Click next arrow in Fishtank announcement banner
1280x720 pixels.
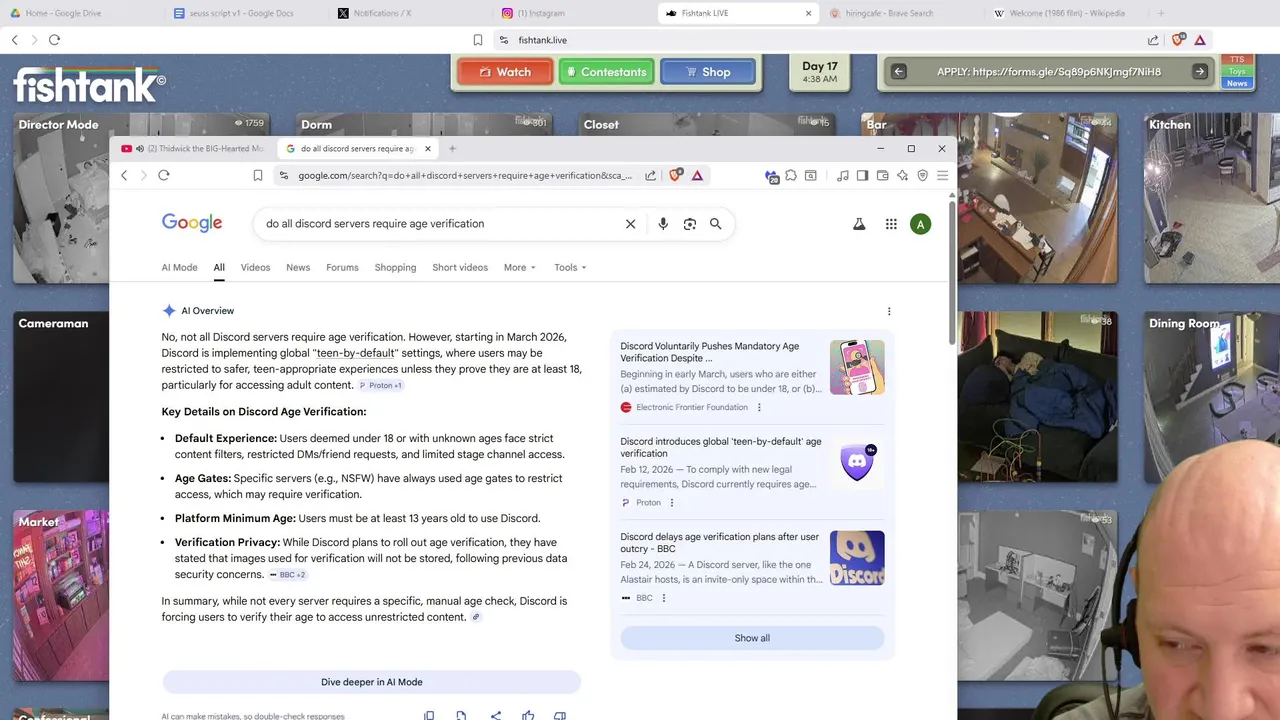coord(1200,72)
